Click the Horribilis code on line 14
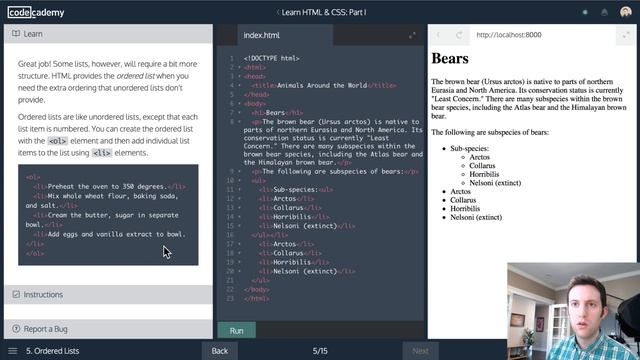Image resolution: width=640 pixels, height=360 pixels. [294, 217]
